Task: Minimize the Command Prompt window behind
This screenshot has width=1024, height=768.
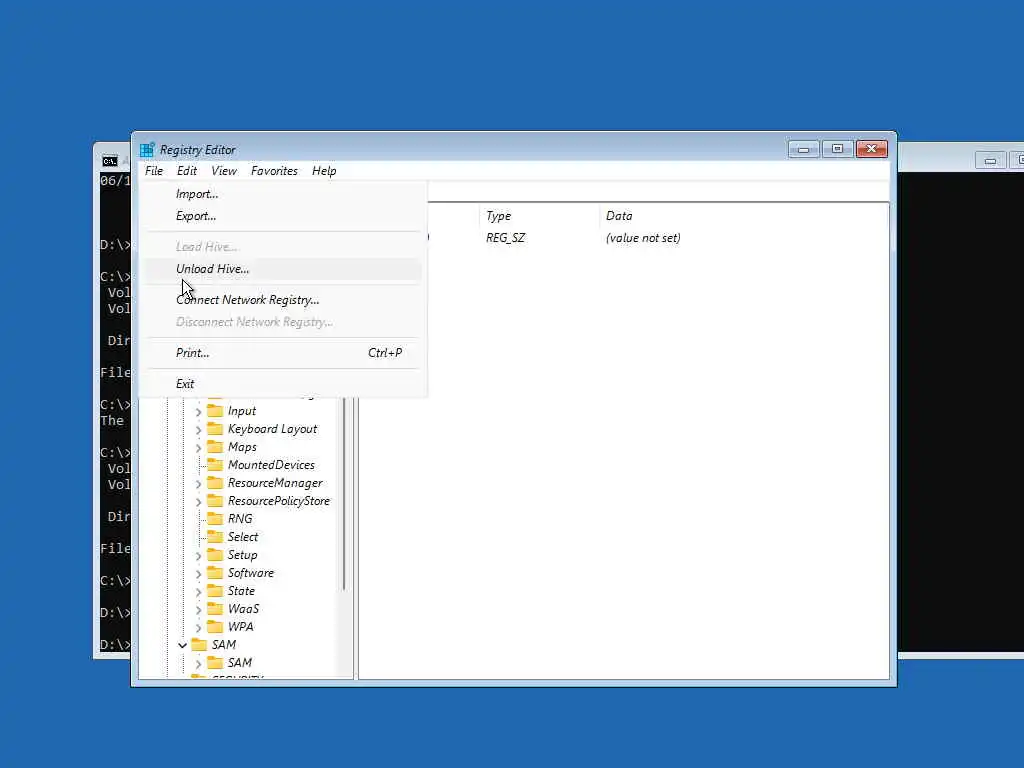Action: click(990, 161)
